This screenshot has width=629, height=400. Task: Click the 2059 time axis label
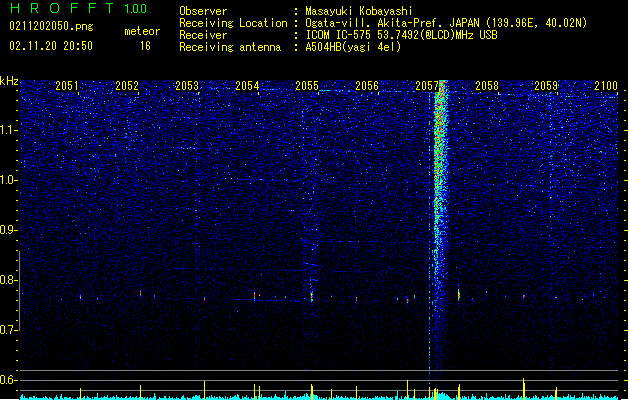pyautogui.click(x=546, y=86)
